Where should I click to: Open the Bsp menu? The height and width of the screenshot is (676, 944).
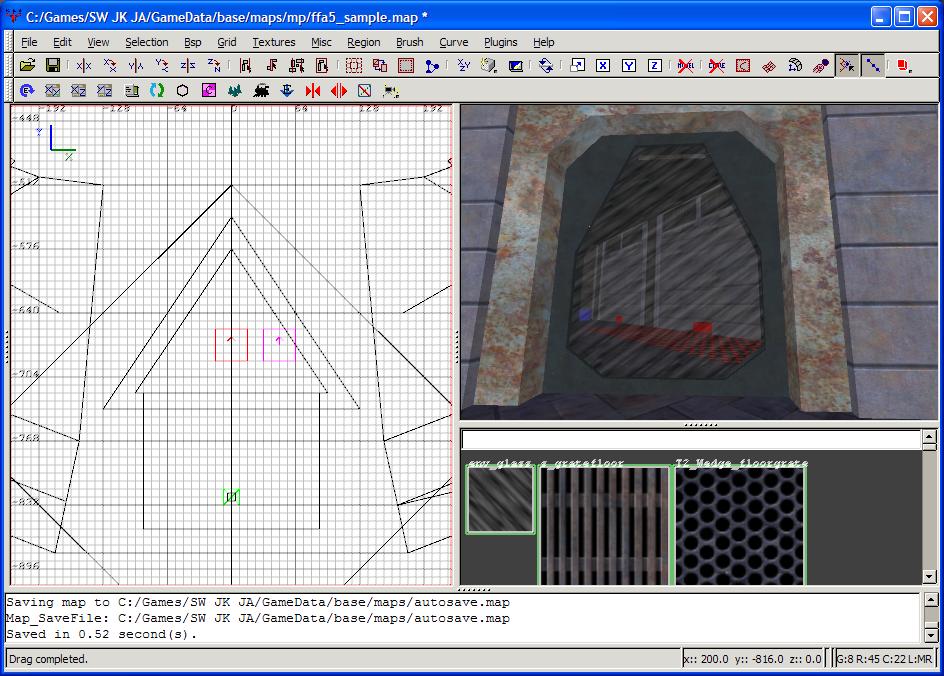(x=193, y=42)
